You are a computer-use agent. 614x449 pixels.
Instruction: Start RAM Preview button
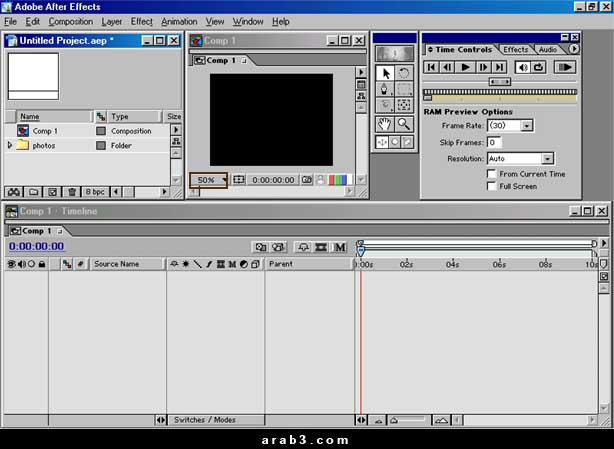coord(565,67)
